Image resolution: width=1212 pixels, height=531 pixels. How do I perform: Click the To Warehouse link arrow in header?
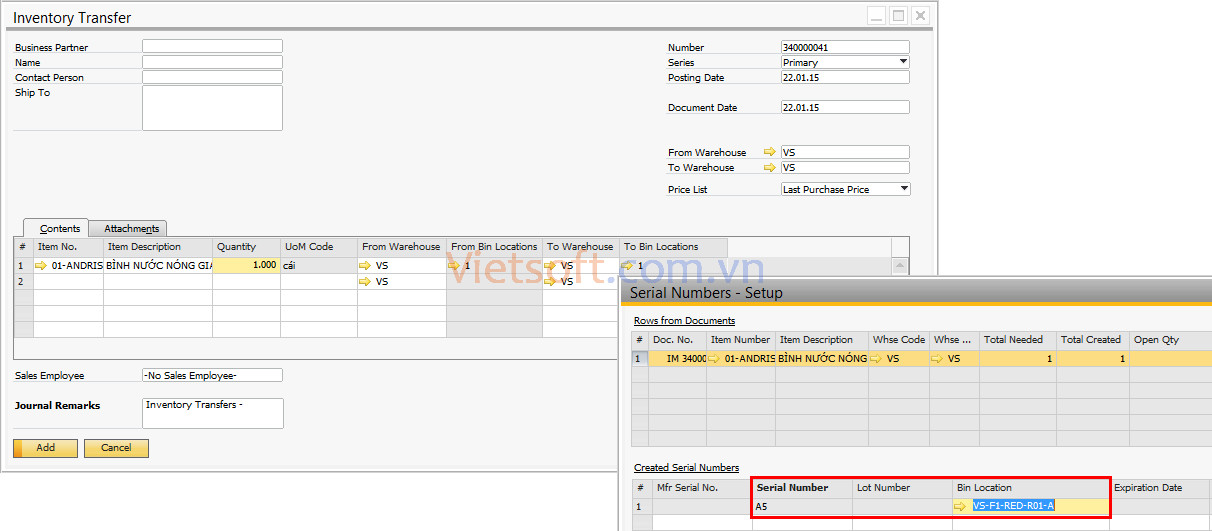769,168
